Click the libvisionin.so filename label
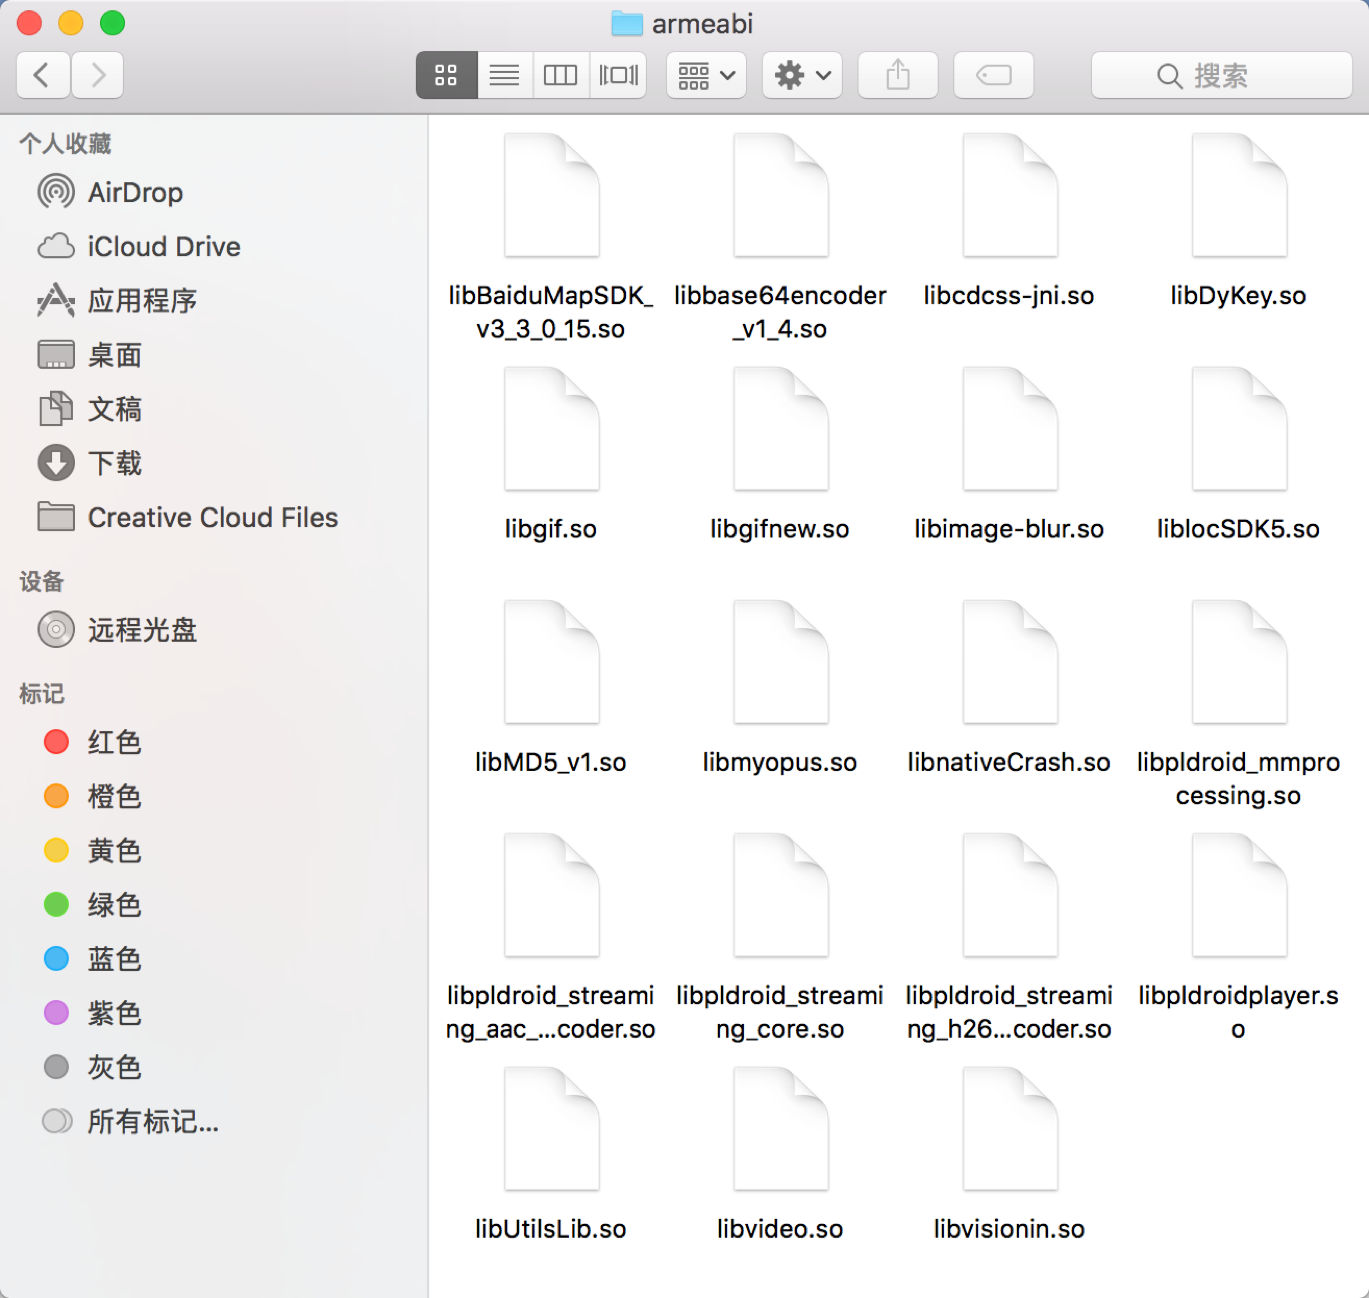The height and width of the screenshot is (1298, 1369). coord(1009,1229)
